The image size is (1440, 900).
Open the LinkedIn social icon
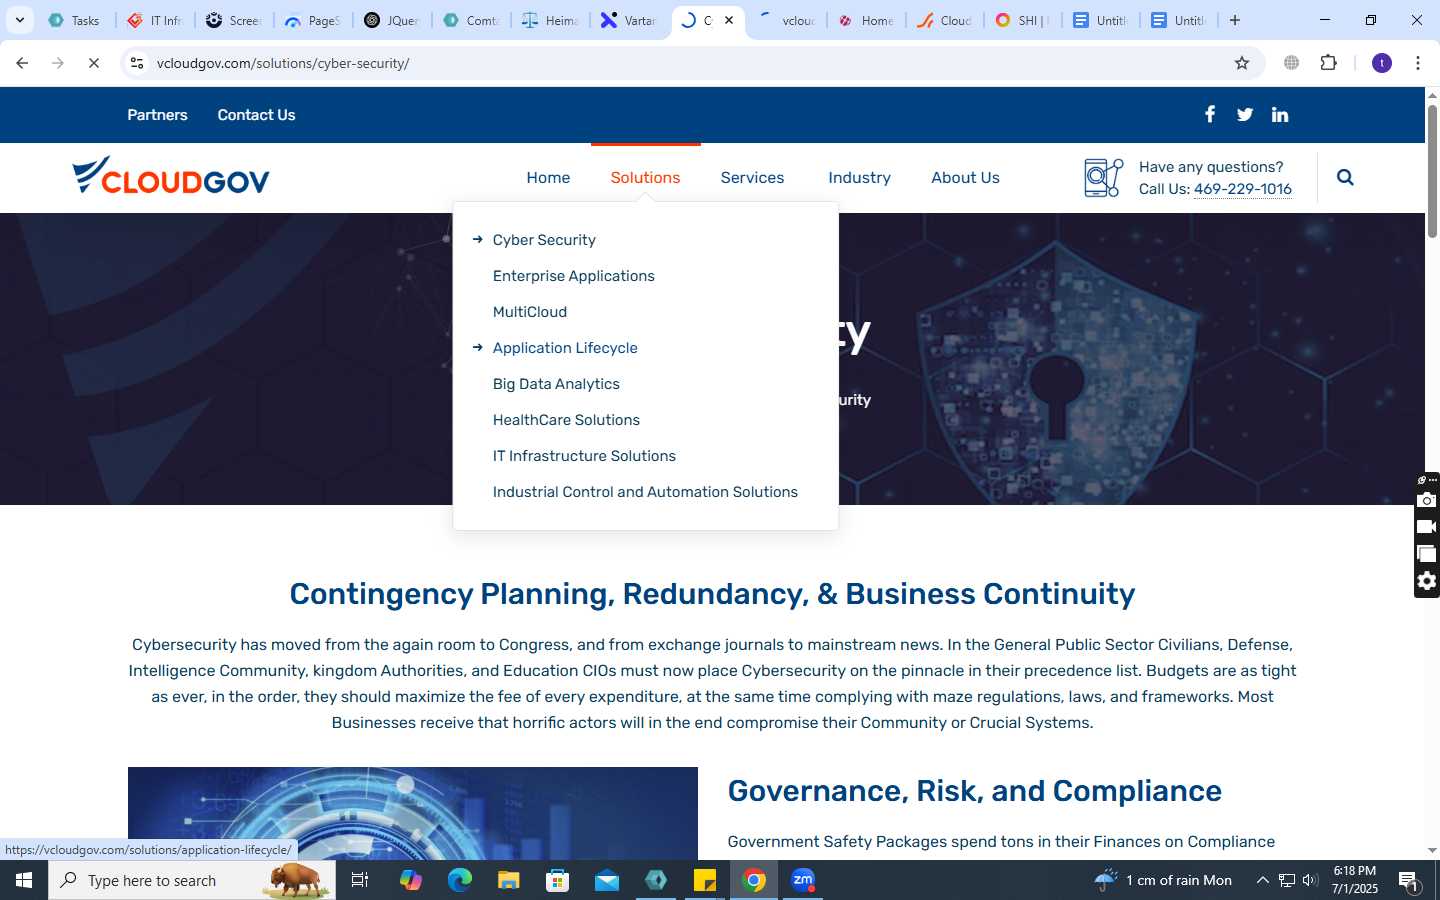pyautogui.click(x=1280, y=115)
